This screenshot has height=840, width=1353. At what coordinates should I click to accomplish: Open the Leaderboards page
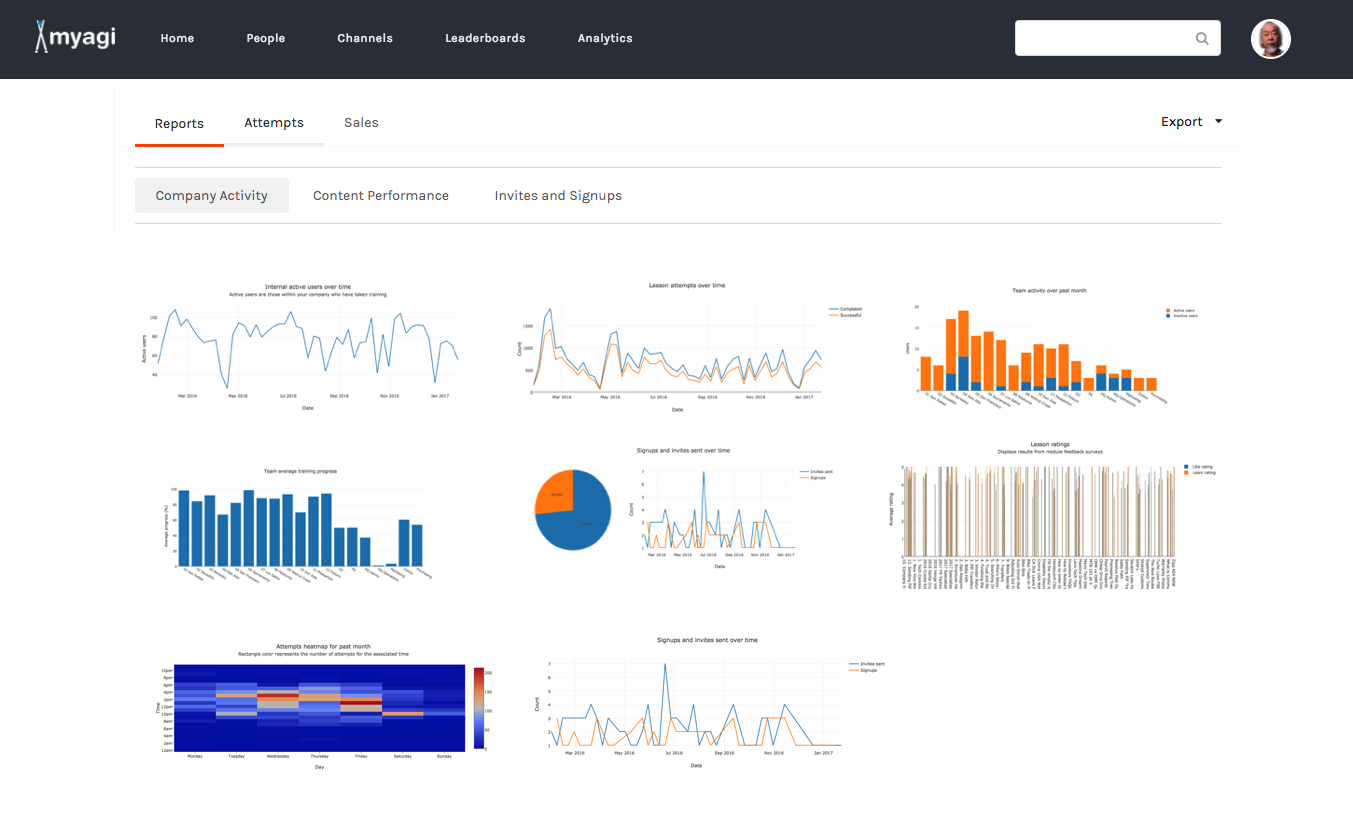(485, 38)
